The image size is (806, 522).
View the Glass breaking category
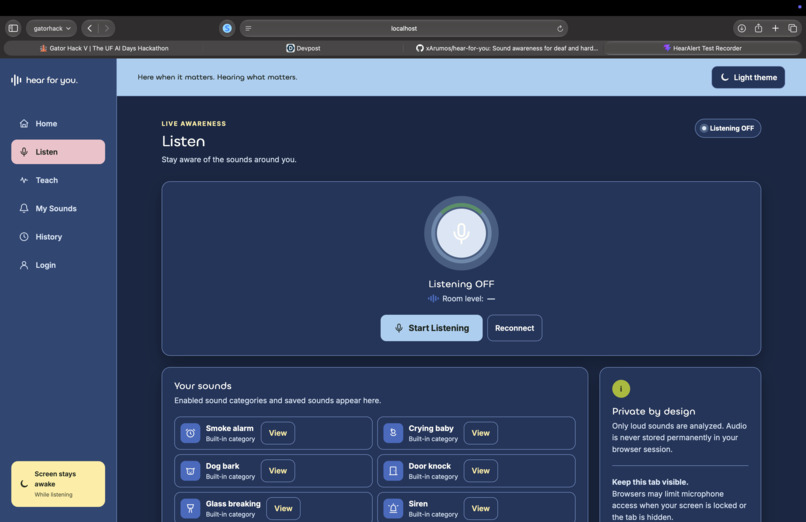pos(283,508)
